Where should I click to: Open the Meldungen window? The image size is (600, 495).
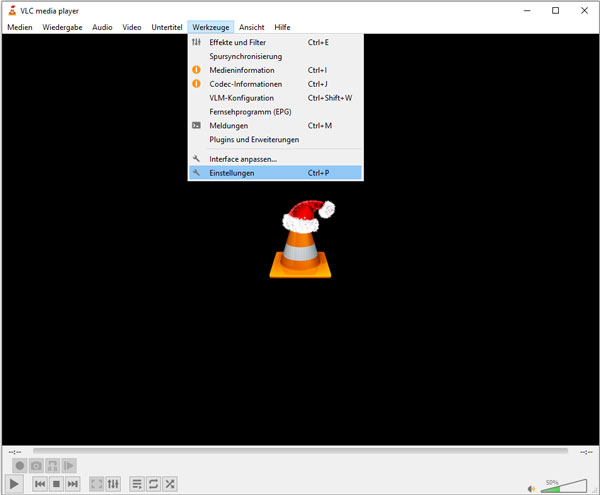click(276, 125)
